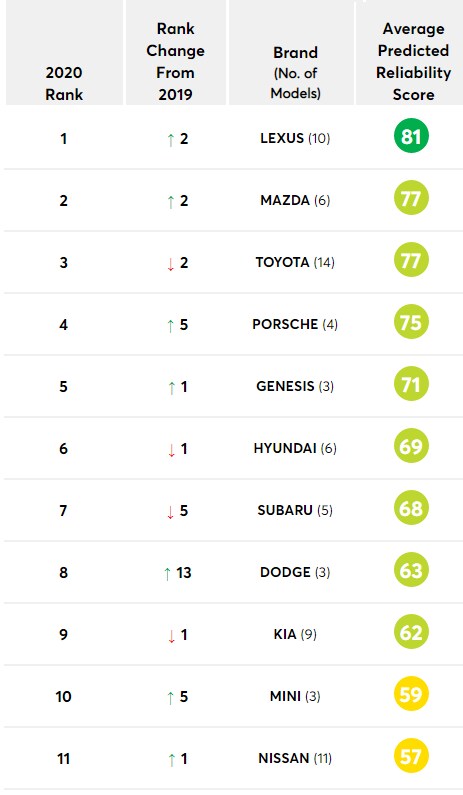
Task: Open the GENESIS brand entry
Action: (x=295, y=386)
